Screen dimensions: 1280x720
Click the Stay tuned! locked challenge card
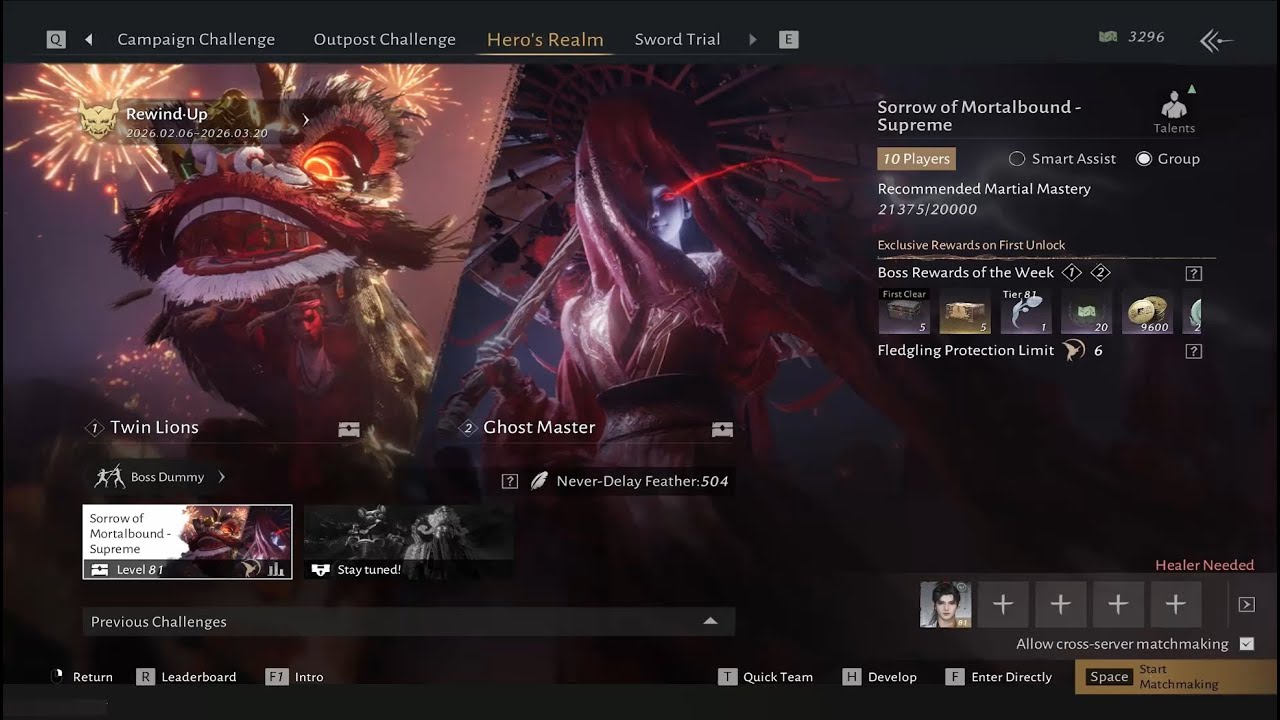click(409, 542)
